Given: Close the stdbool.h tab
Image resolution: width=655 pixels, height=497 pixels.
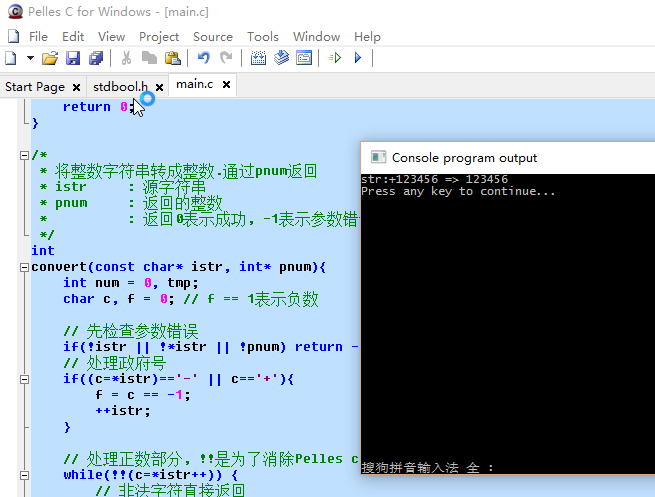Looking at the screenshot, I should 159,87.
